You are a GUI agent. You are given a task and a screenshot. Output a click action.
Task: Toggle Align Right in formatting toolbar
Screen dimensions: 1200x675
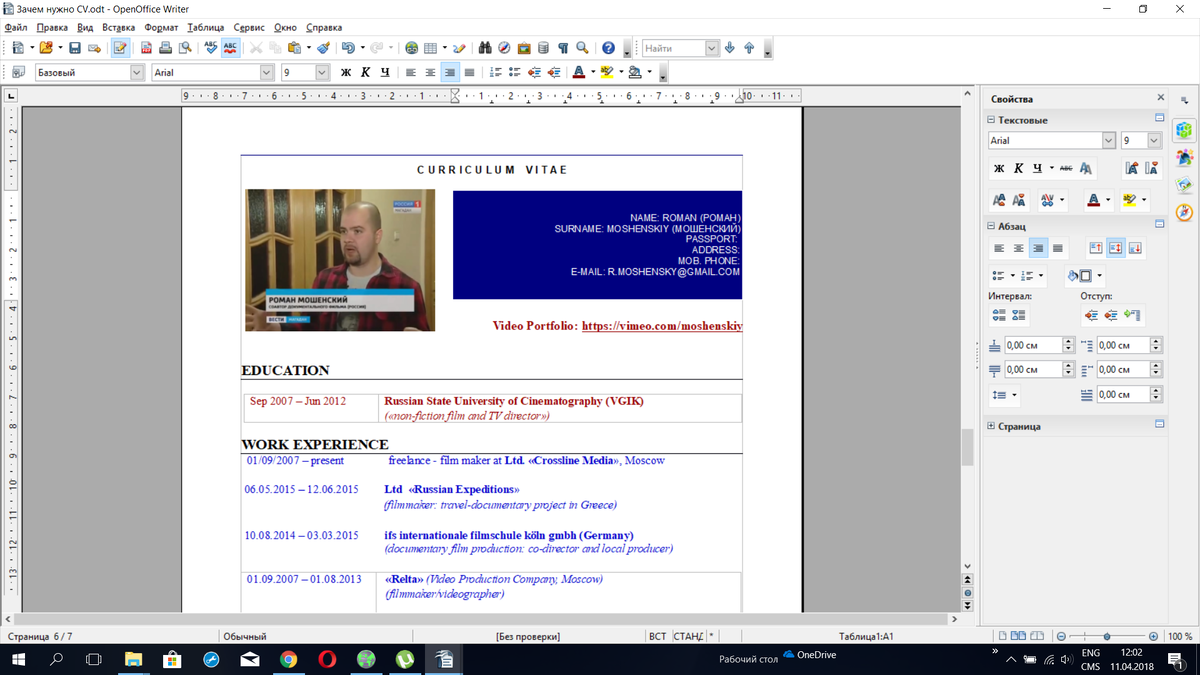(450, 72)
